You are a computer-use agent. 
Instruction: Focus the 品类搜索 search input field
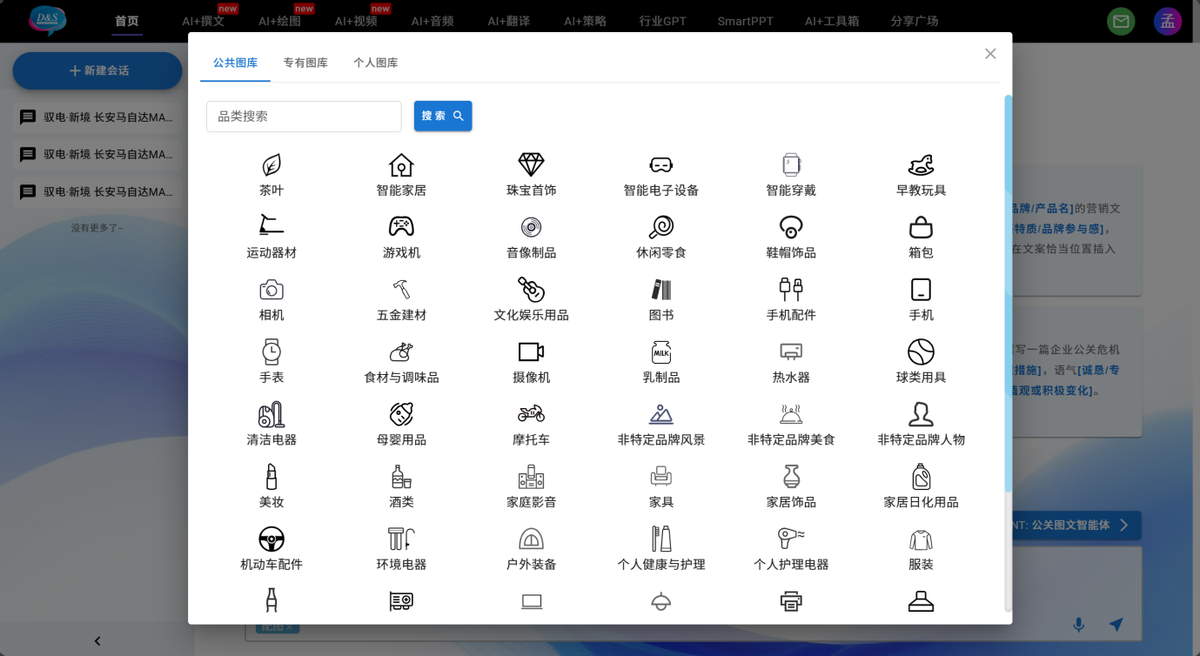pyautogui.click(x=303, y=116)
